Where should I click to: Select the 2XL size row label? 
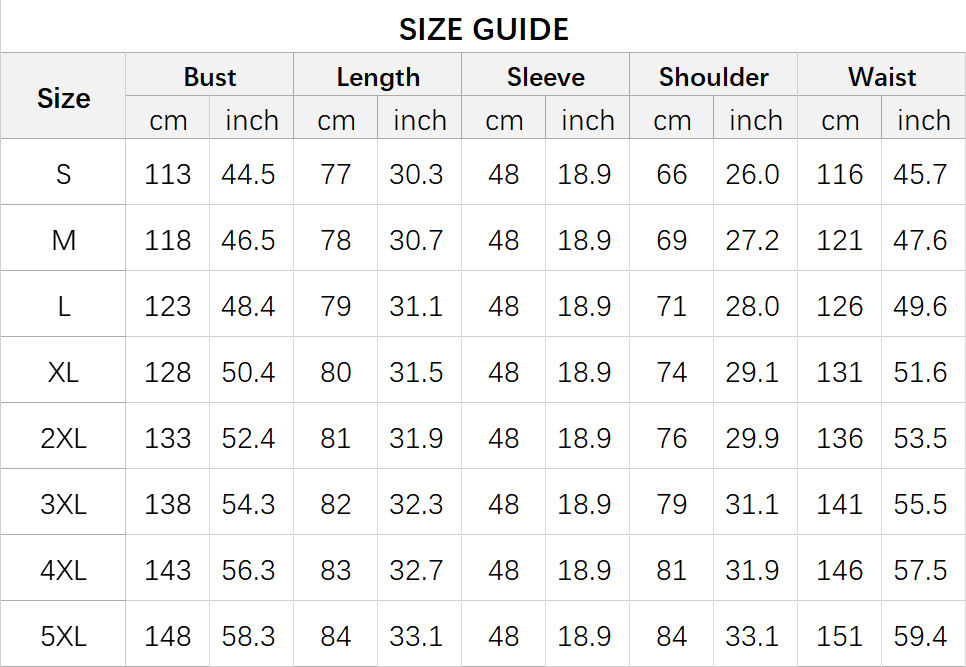tap(63, 438)
